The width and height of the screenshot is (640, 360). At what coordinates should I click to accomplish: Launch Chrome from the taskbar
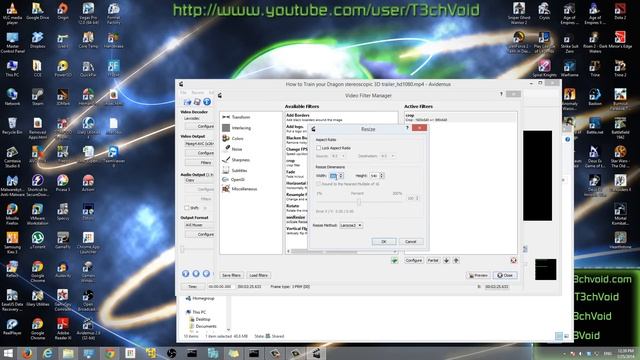pyautogui.click(x=109, y=353)
